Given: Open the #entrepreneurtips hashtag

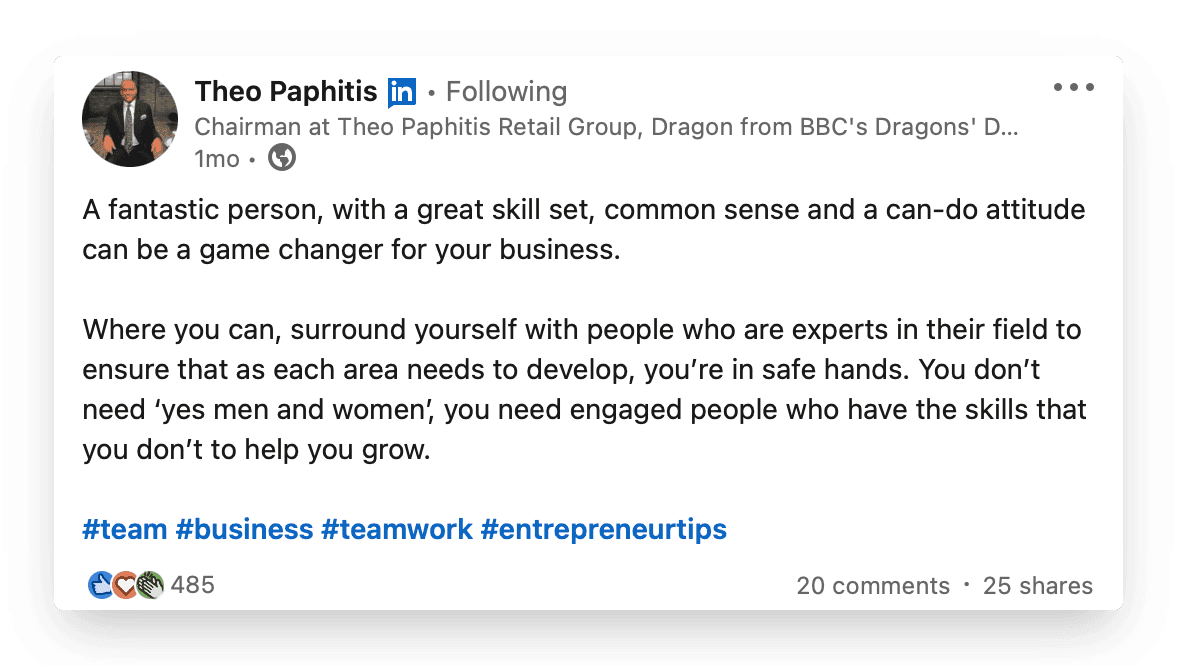Looking at the screenshot, I should (x=604, y=529).
